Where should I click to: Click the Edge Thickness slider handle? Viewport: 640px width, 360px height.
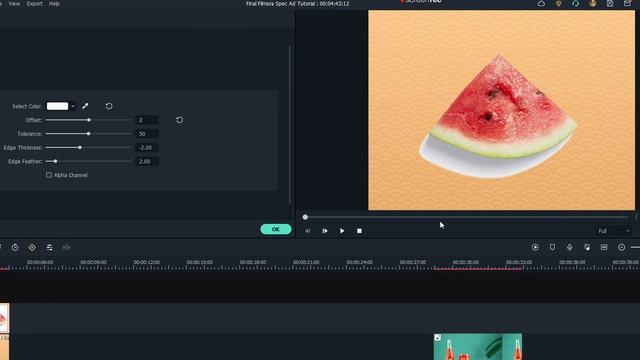pos(80,147)
